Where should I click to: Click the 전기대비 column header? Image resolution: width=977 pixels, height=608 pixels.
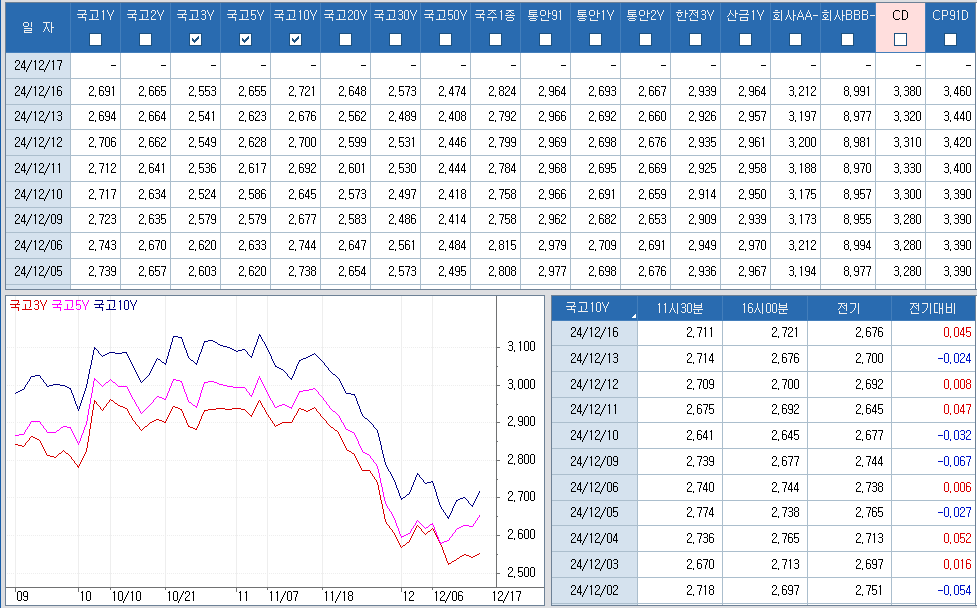(932, 308)
